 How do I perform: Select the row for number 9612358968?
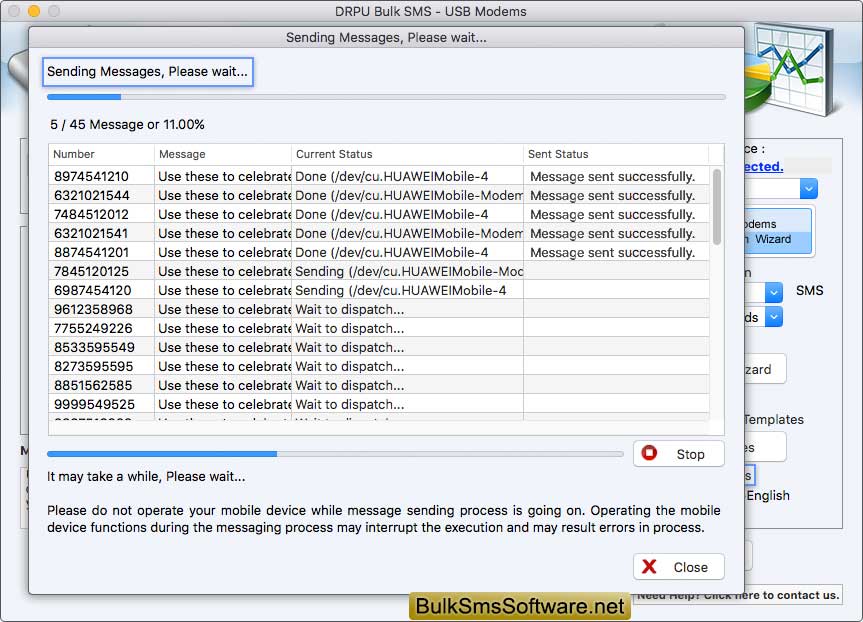tap(379, 309)
